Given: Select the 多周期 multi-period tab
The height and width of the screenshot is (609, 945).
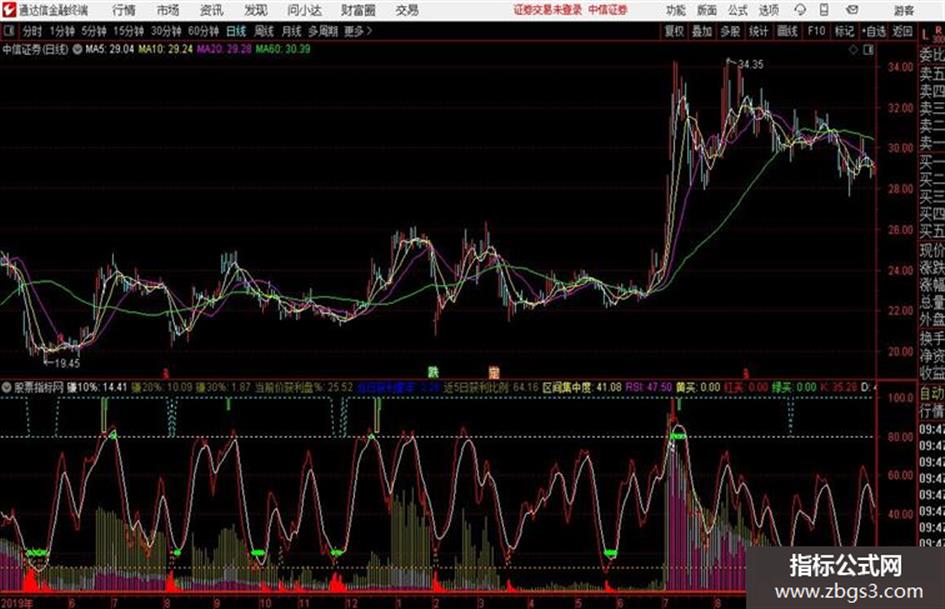Looking at the screenshot, I should 323,31.
